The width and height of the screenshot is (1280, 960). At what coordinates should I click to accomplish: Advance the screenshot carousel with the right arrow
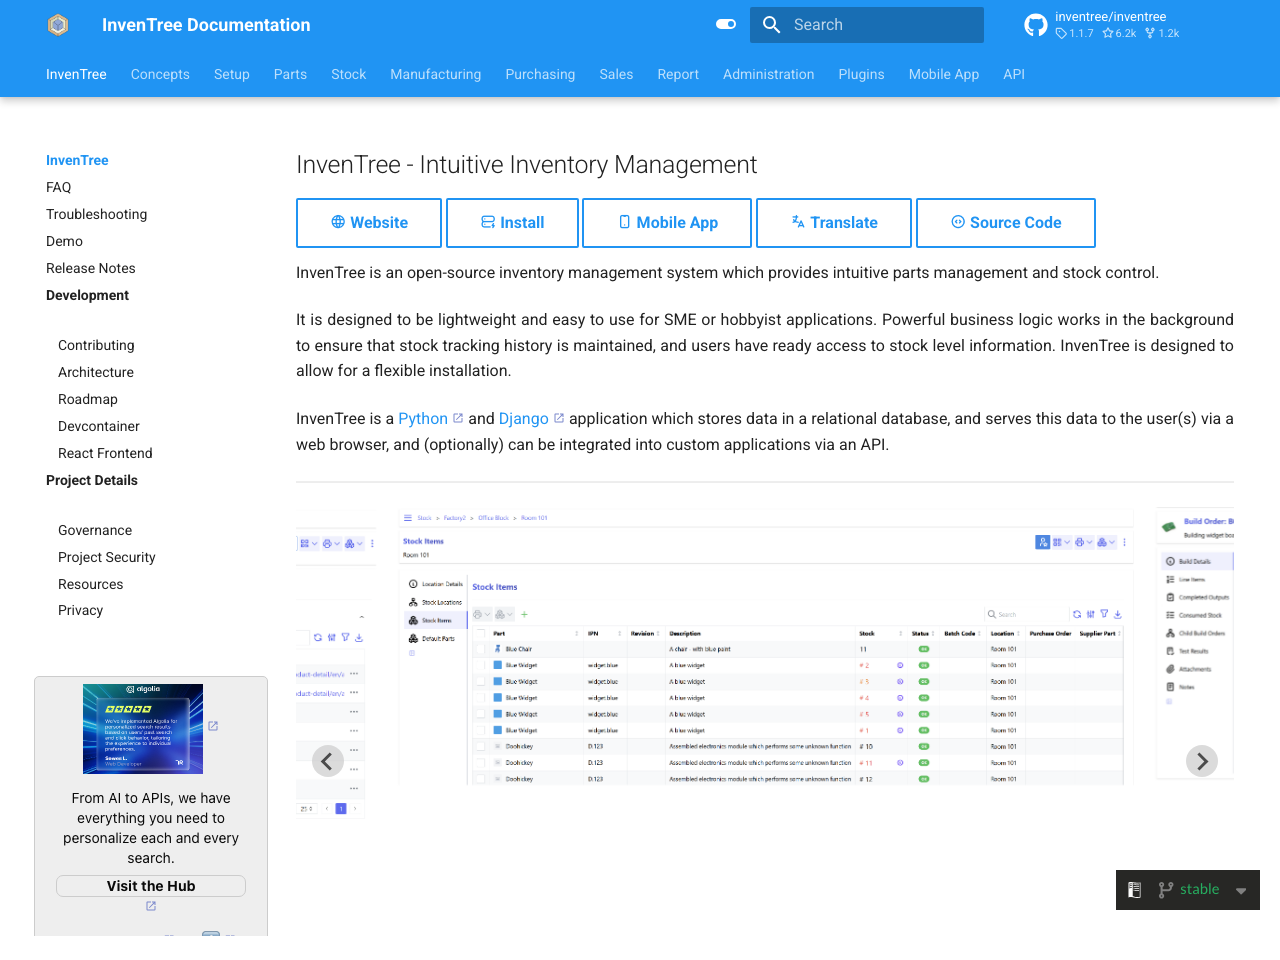[x=1202, y=761]
